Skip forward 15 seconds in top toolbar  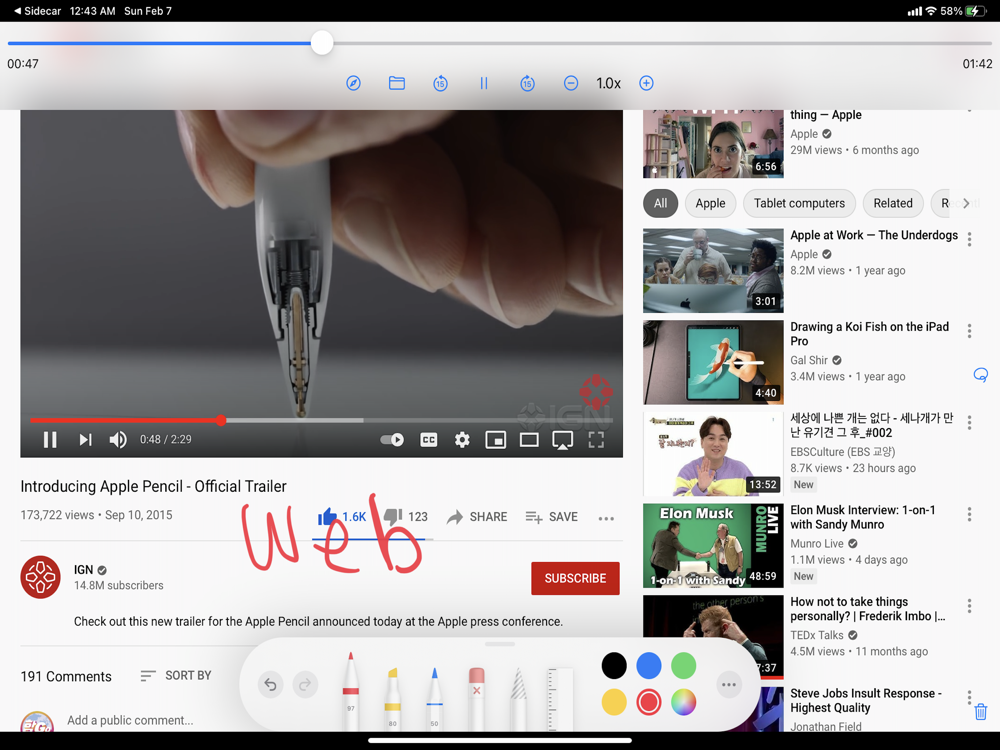(x=527, y=83)
